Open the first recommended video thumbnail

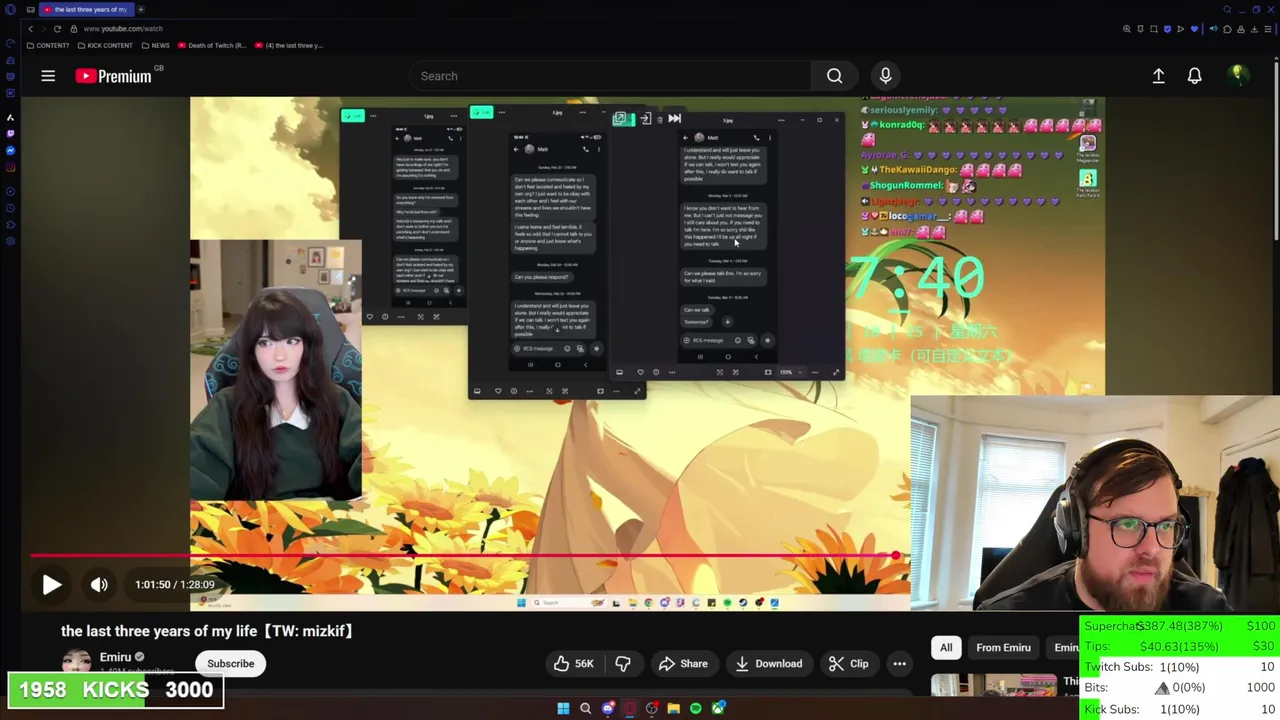click(x=994, y=686)
